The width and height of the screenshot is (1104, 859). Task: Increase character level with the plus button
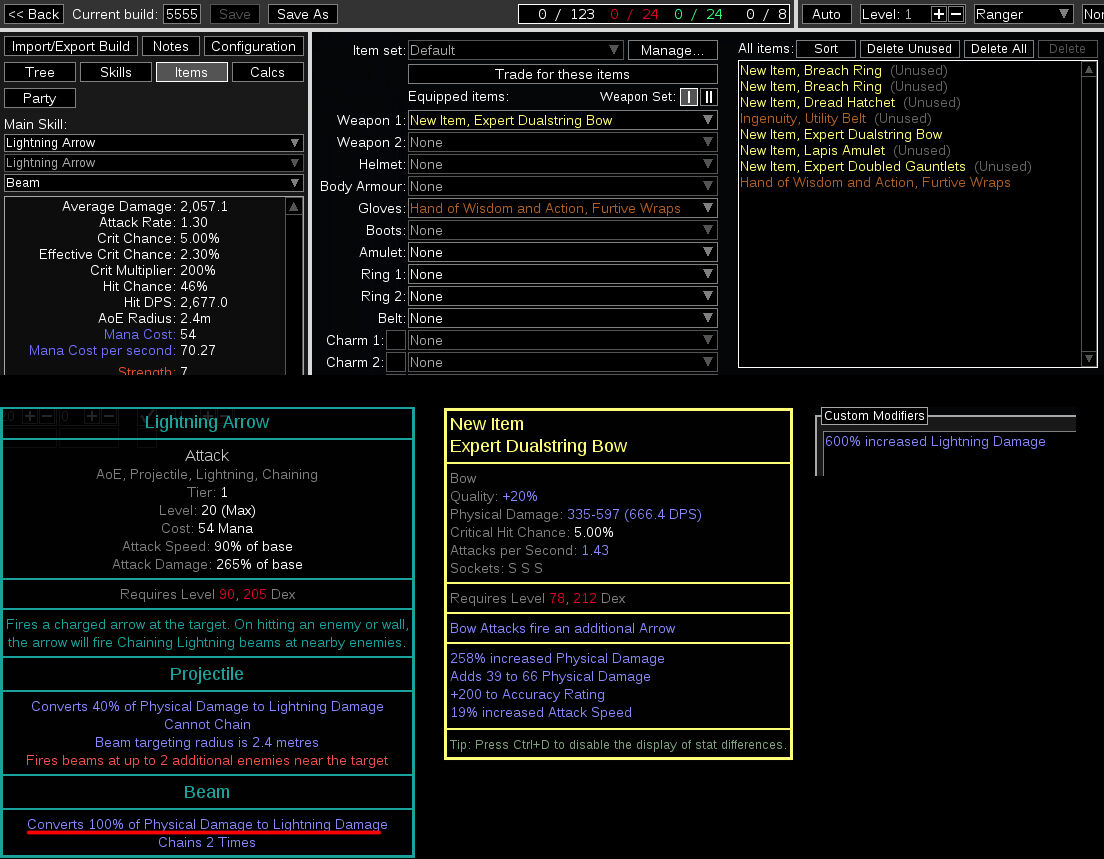[x=938, y=14]
